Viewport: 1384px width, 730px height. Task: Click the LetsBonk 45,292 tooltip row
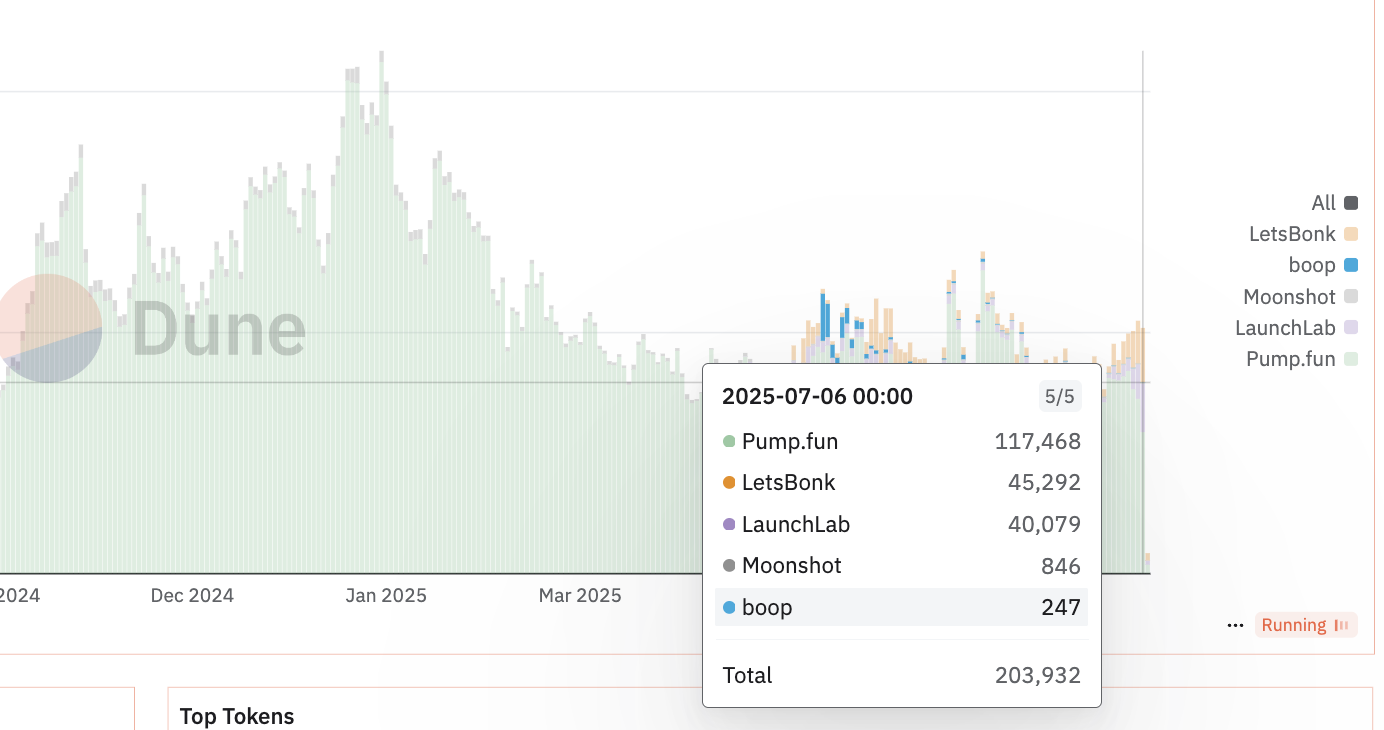click(x=901, y=483)
